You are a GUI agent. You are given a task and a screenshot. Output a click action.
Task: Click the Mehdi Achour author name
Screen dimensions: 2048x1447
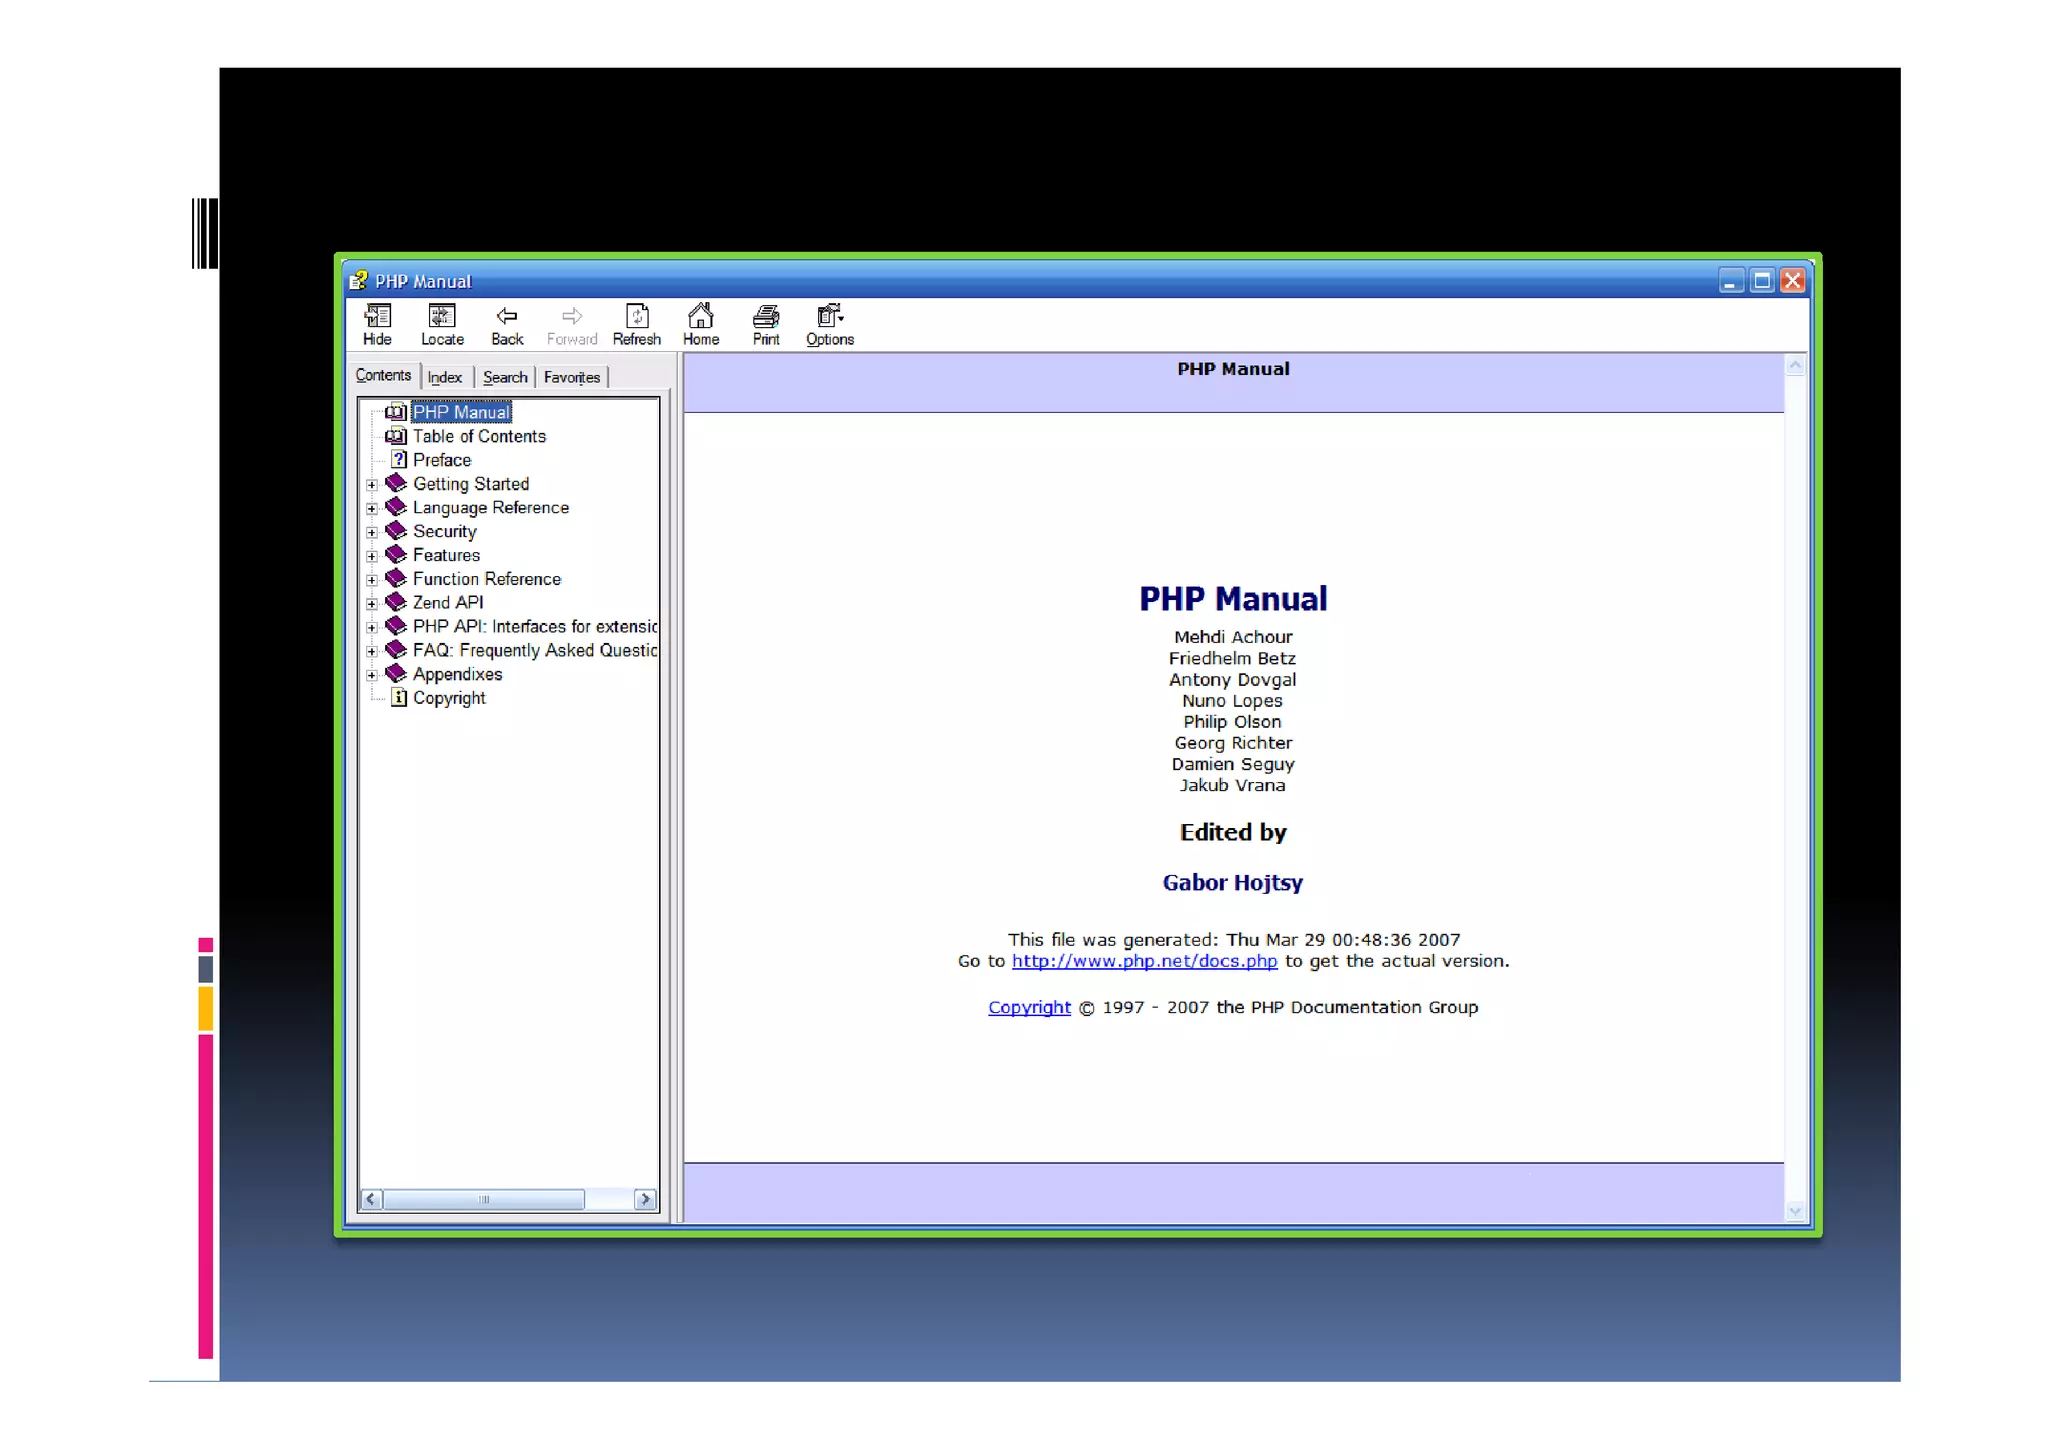click(1233, 637)
